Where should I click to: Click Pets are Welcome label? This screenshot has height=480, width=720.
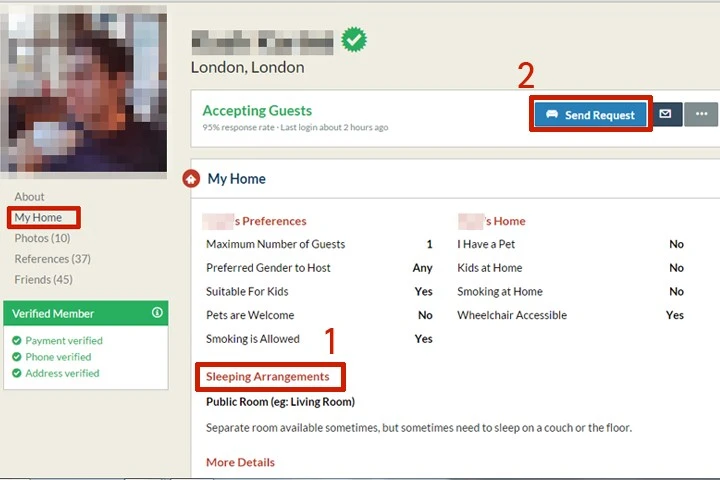pyautogui.click(x=250, y=315)
